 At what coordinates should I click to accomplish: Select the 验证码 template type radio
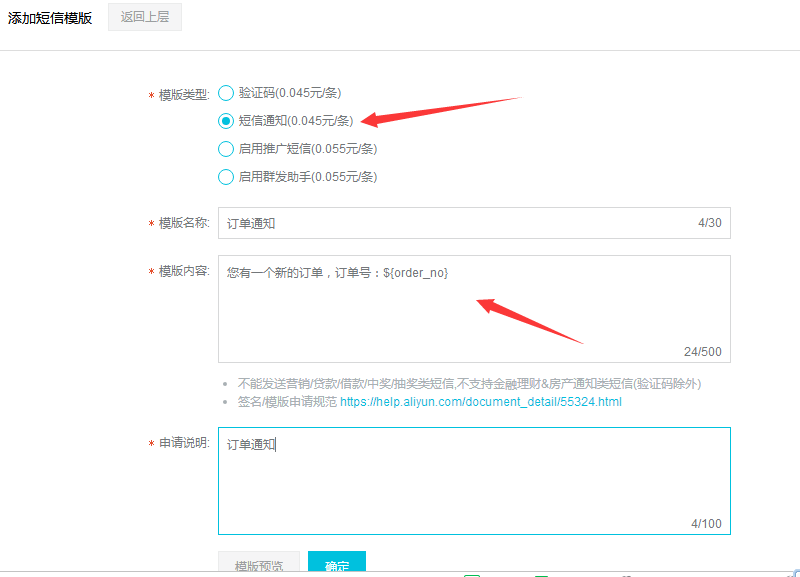coord(226,93)
